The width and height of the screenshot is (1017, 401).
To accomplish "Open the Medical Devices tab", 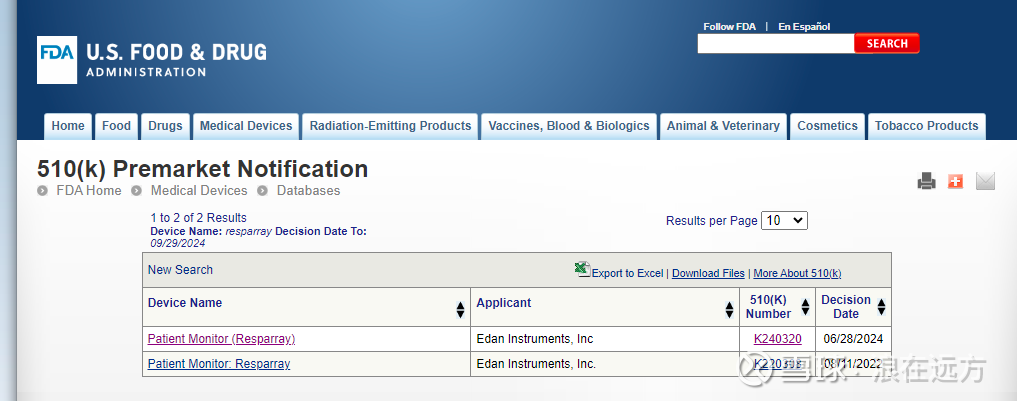I will tap(246, 126).
